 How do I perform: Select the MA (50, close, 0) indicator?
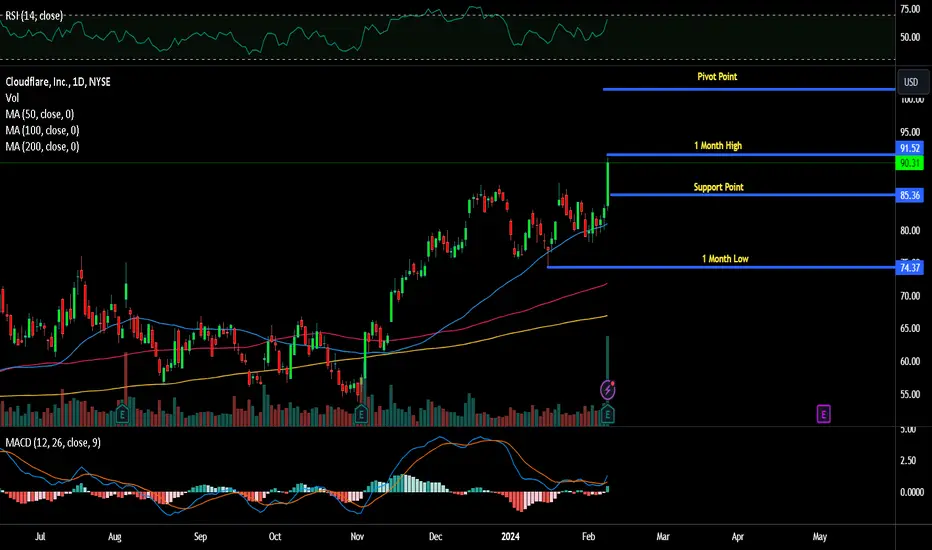pos(40,114)
